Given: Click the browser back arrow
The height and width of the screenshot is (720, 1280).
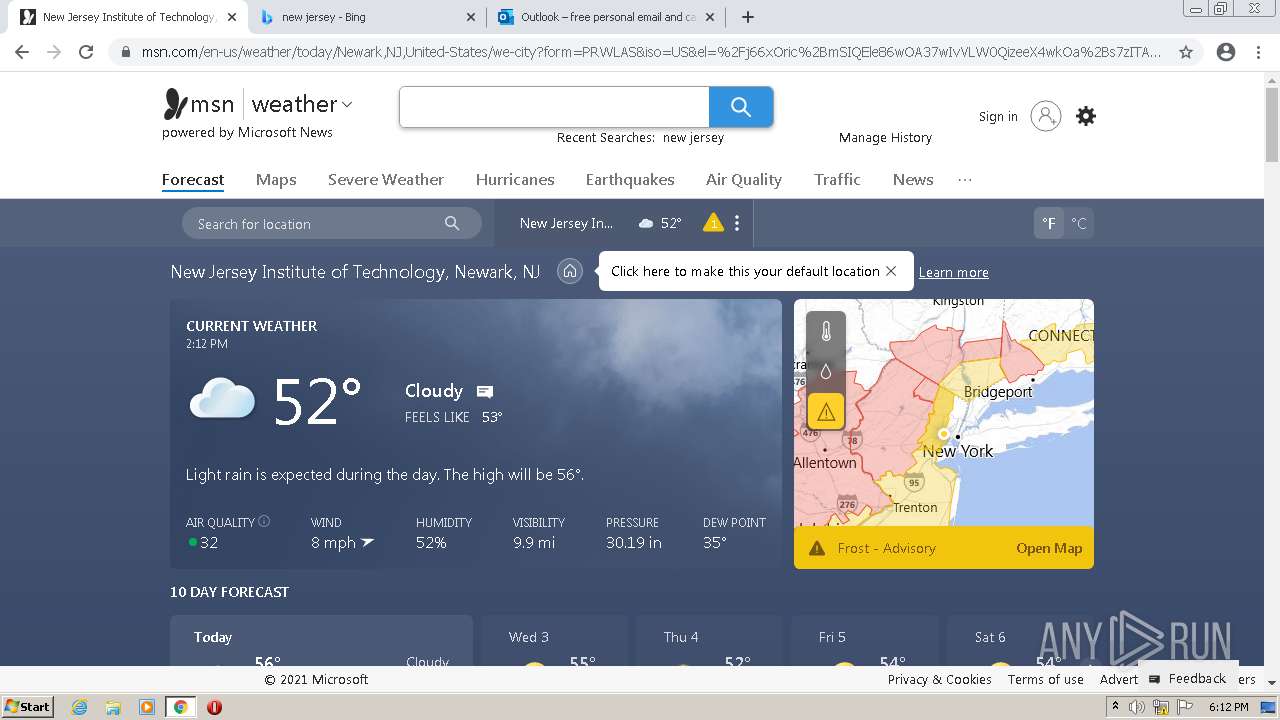Looking at the screenshot, I should coord(22,52).
